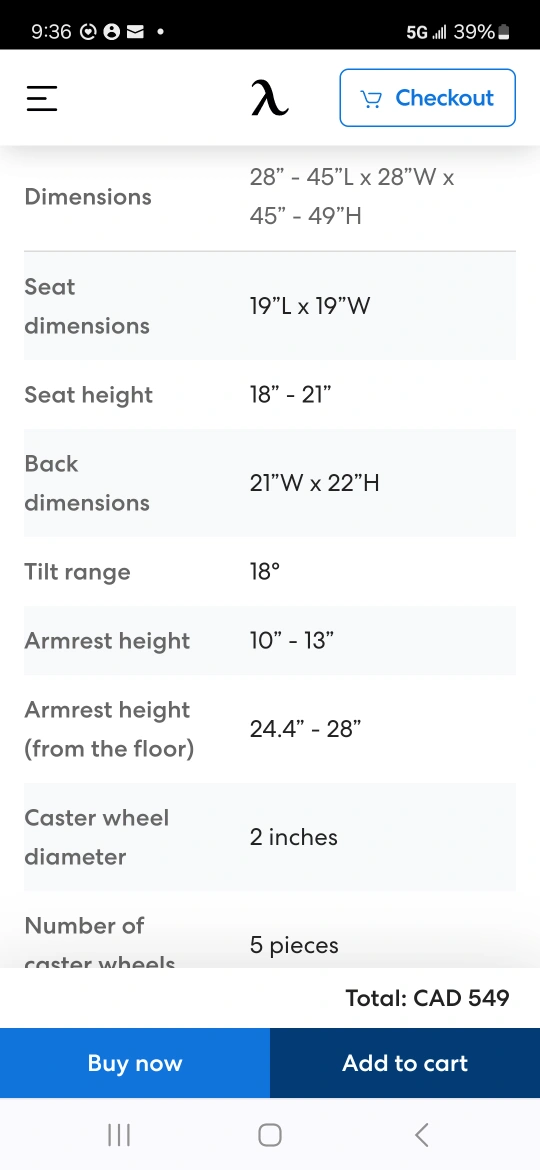Screen dimensions: 540x1170
Task: Tap the Add to cart button
Action: point(405,1063)
